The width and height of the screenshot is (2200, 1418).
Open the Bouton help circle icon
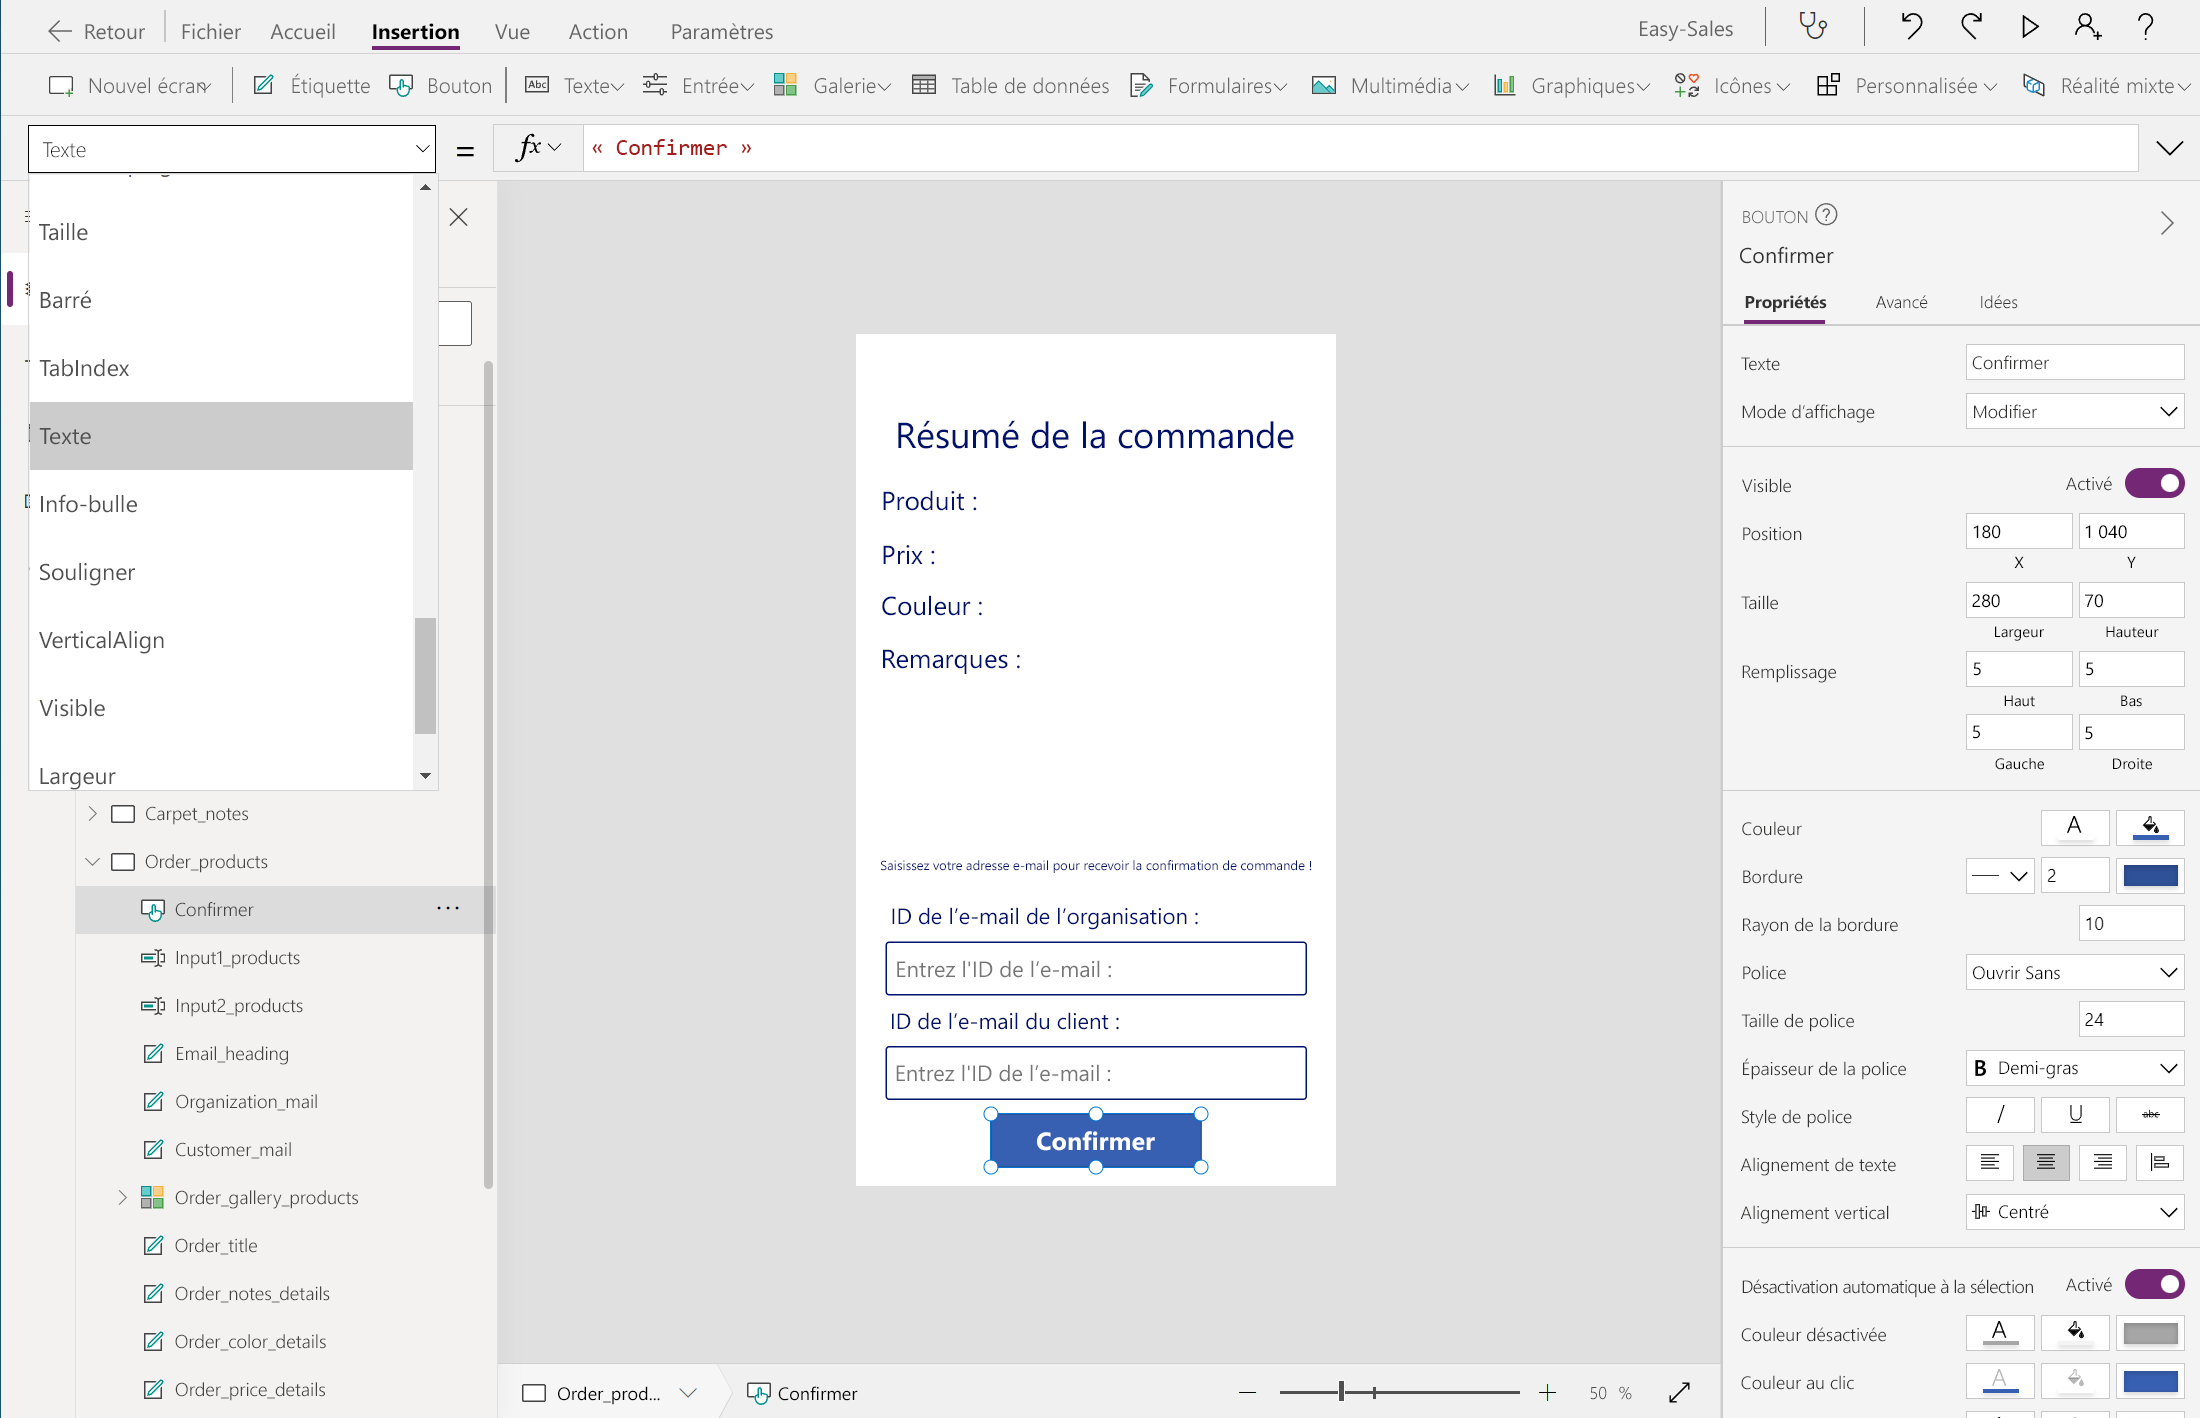[1826, 215]
